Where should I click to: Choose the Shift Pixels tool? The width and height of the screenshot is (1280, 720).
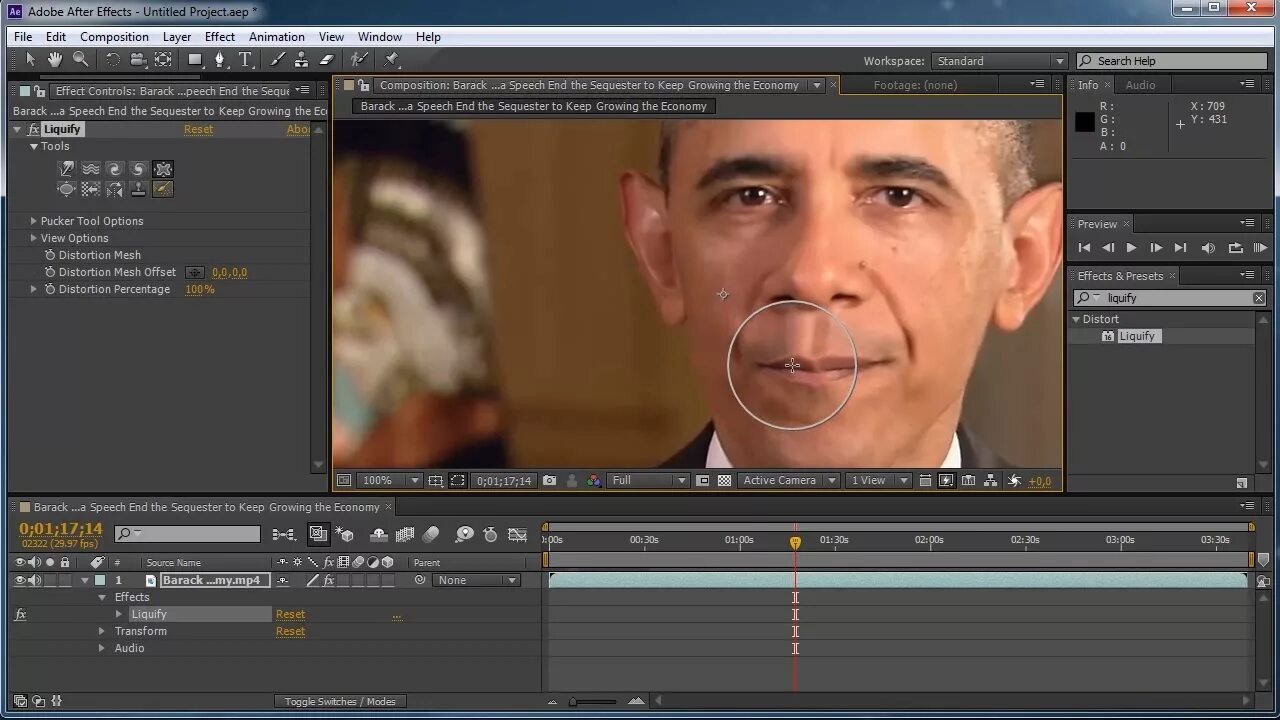pyautogui.click(x=91, y=189)
